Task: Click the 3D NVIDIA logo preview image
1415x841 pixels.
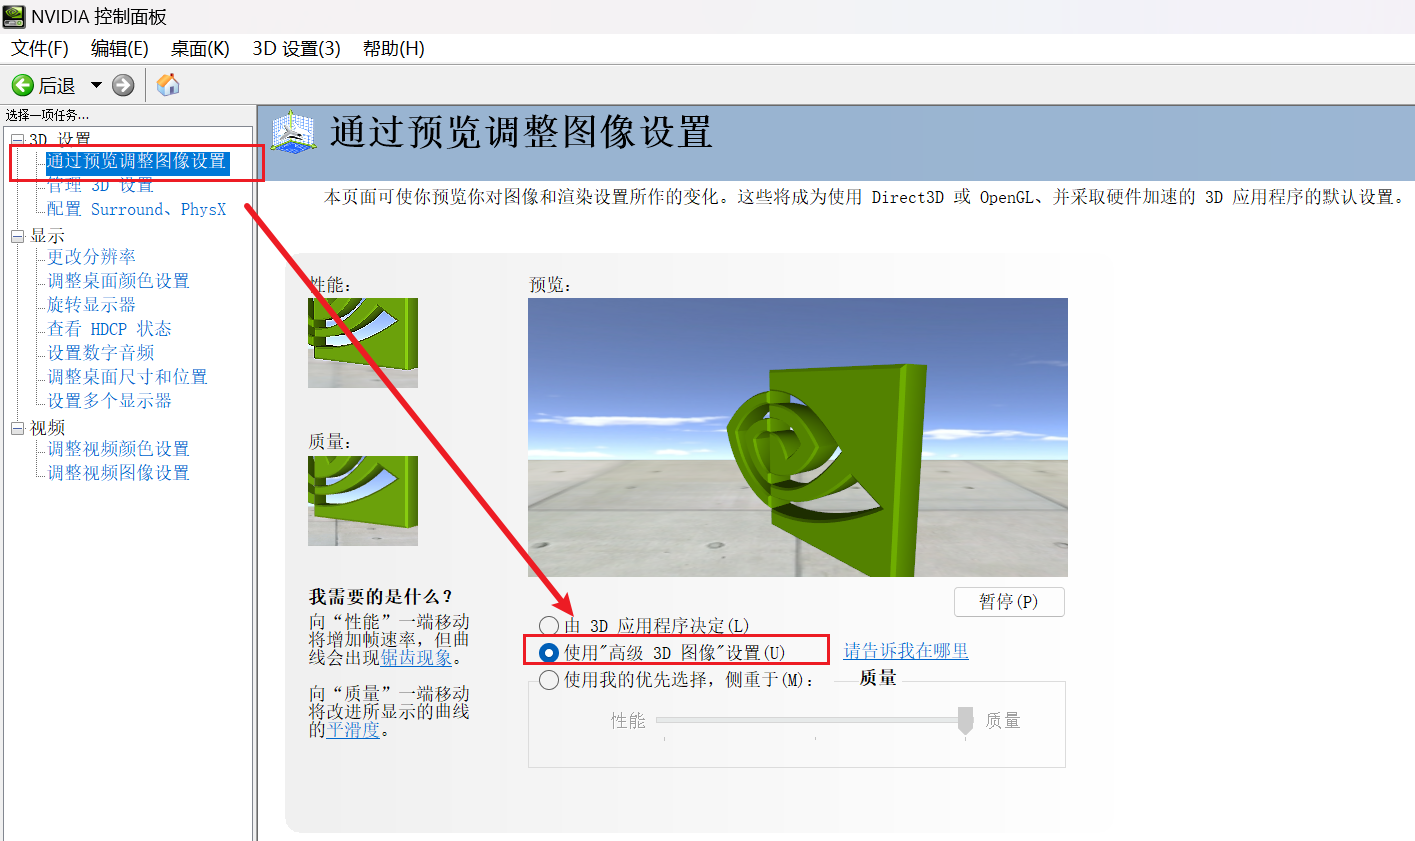Action: [798, 437]
